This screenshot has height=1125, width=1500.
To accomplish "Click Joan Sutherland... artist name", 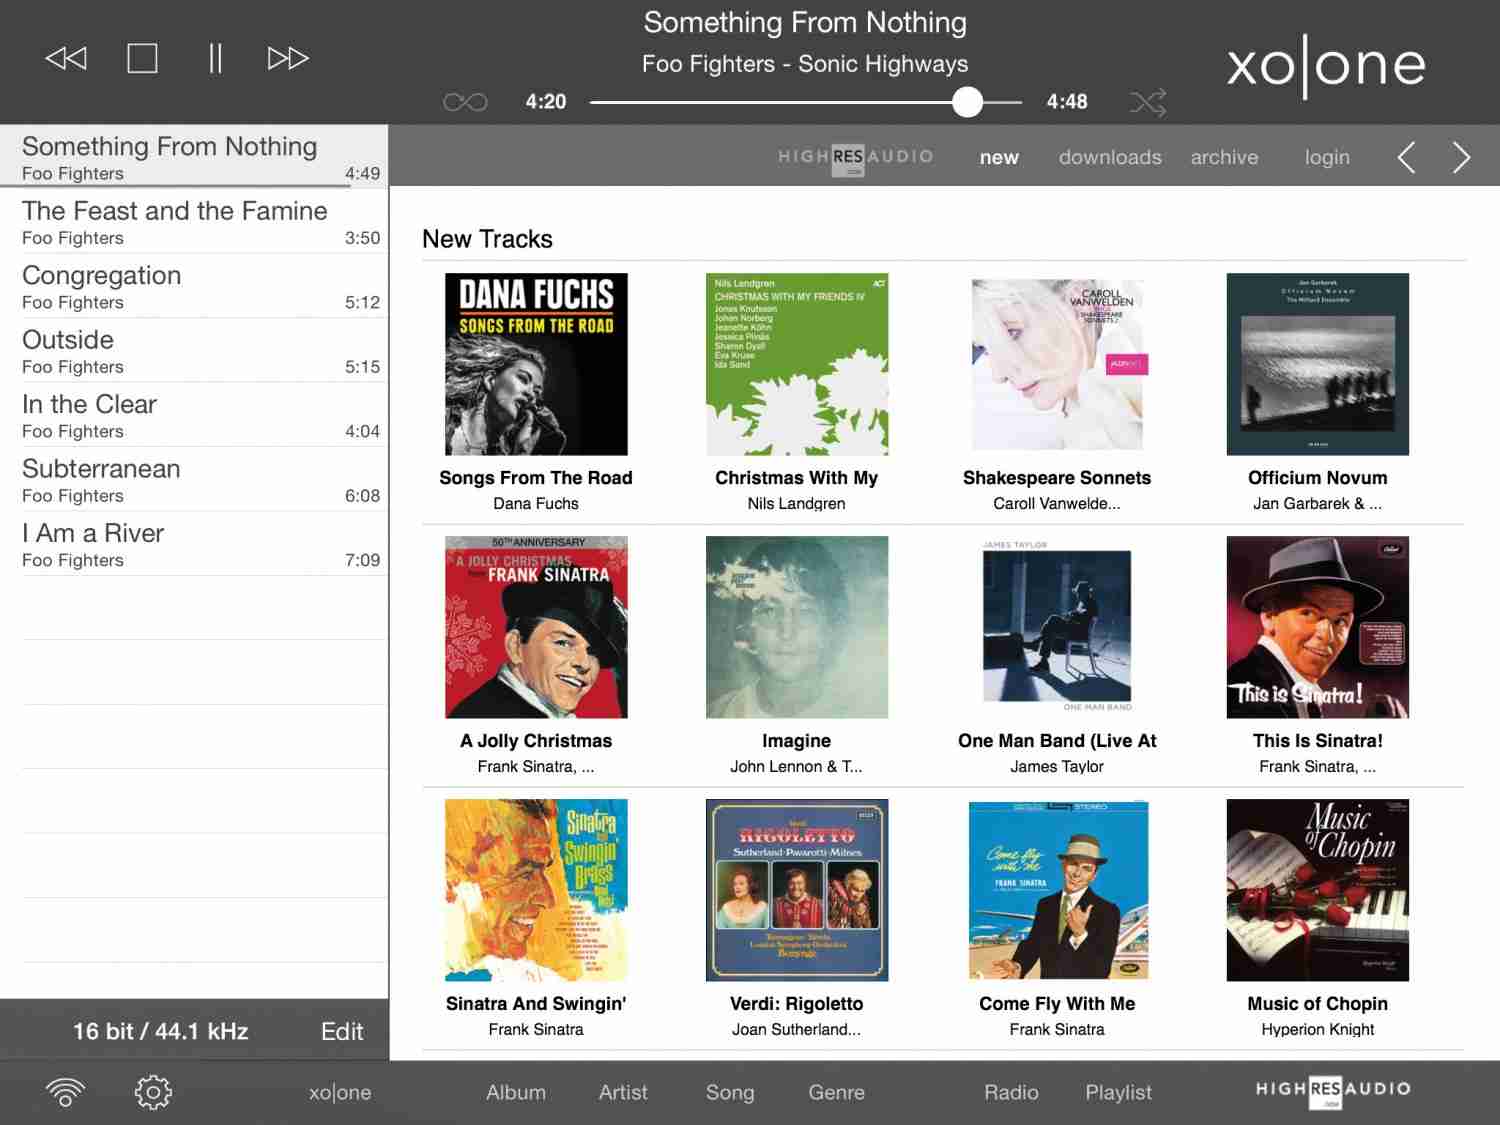I will (797, 1030).
